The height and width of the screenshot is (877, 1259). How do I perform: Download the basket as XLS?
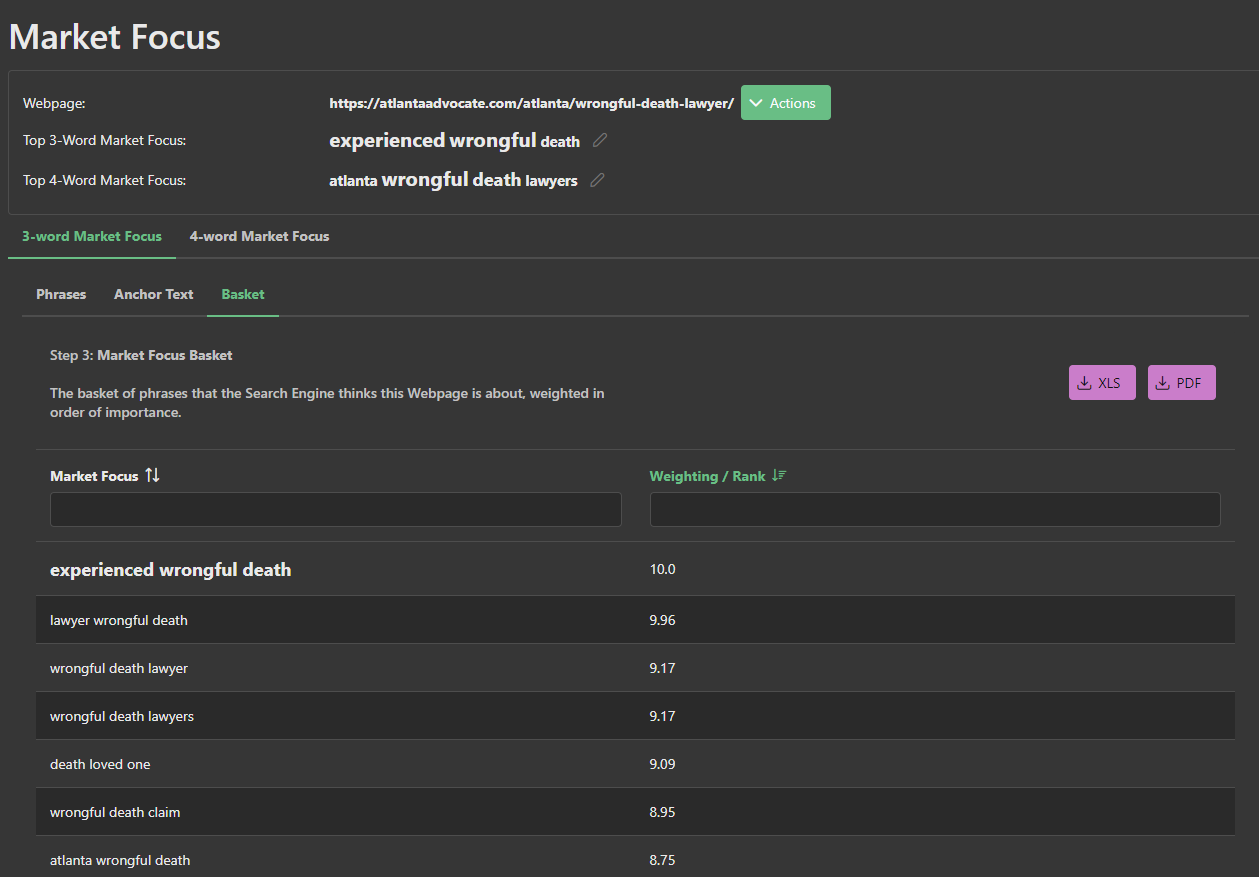[1101, 383]
